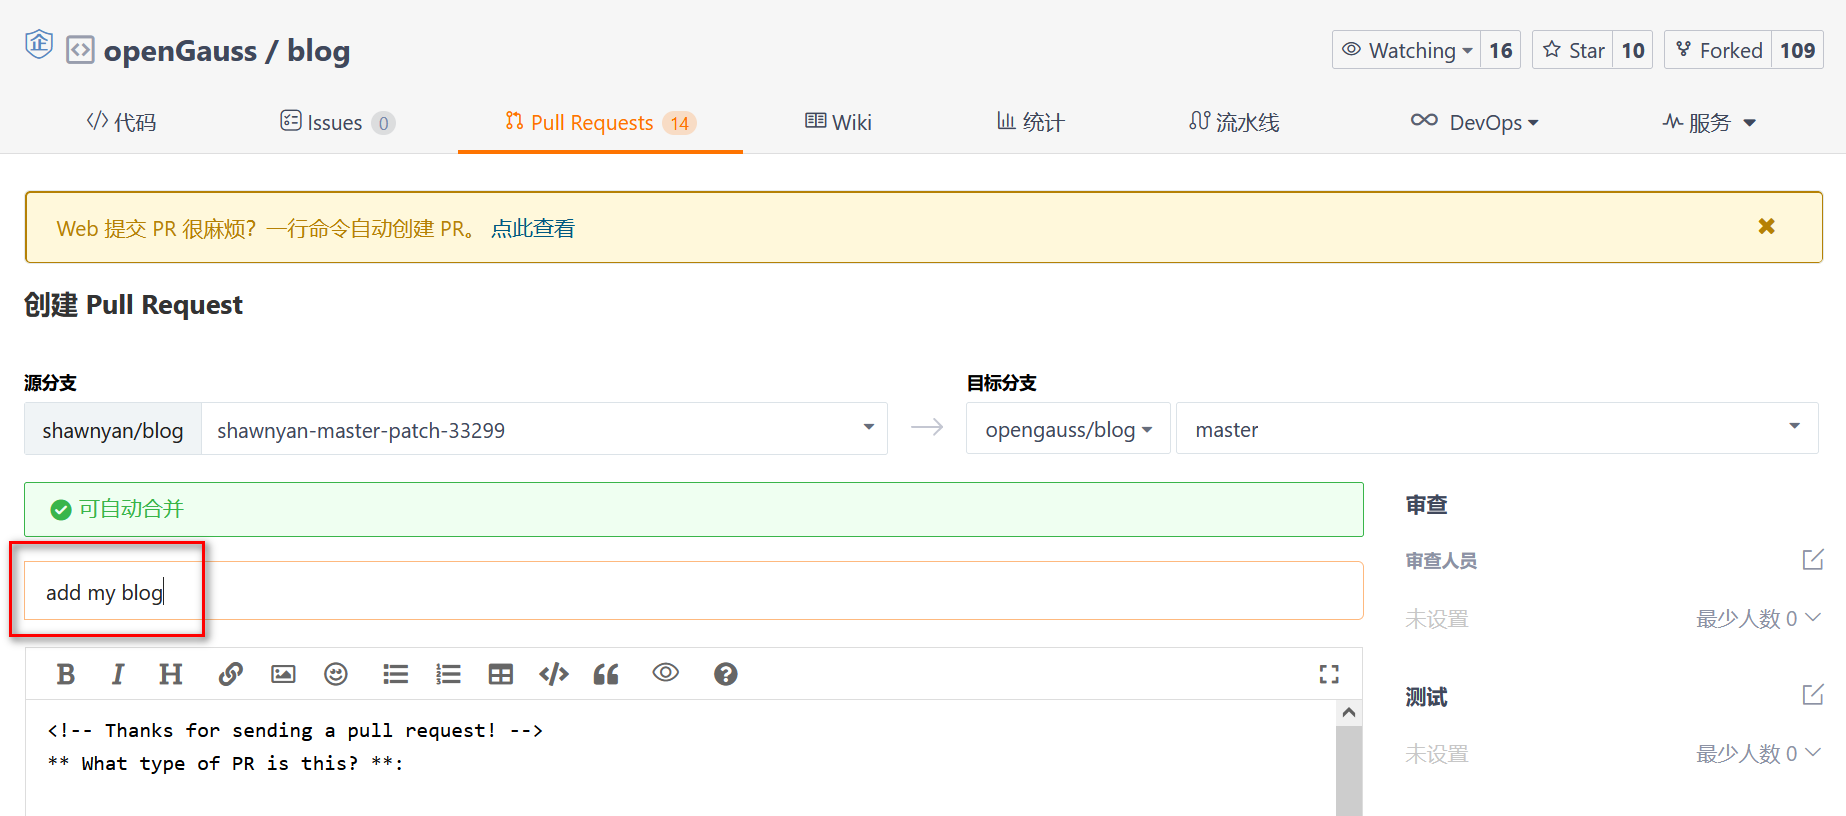Open the Wiki tab
This screenshot has height=816, width=1846.
838,122
